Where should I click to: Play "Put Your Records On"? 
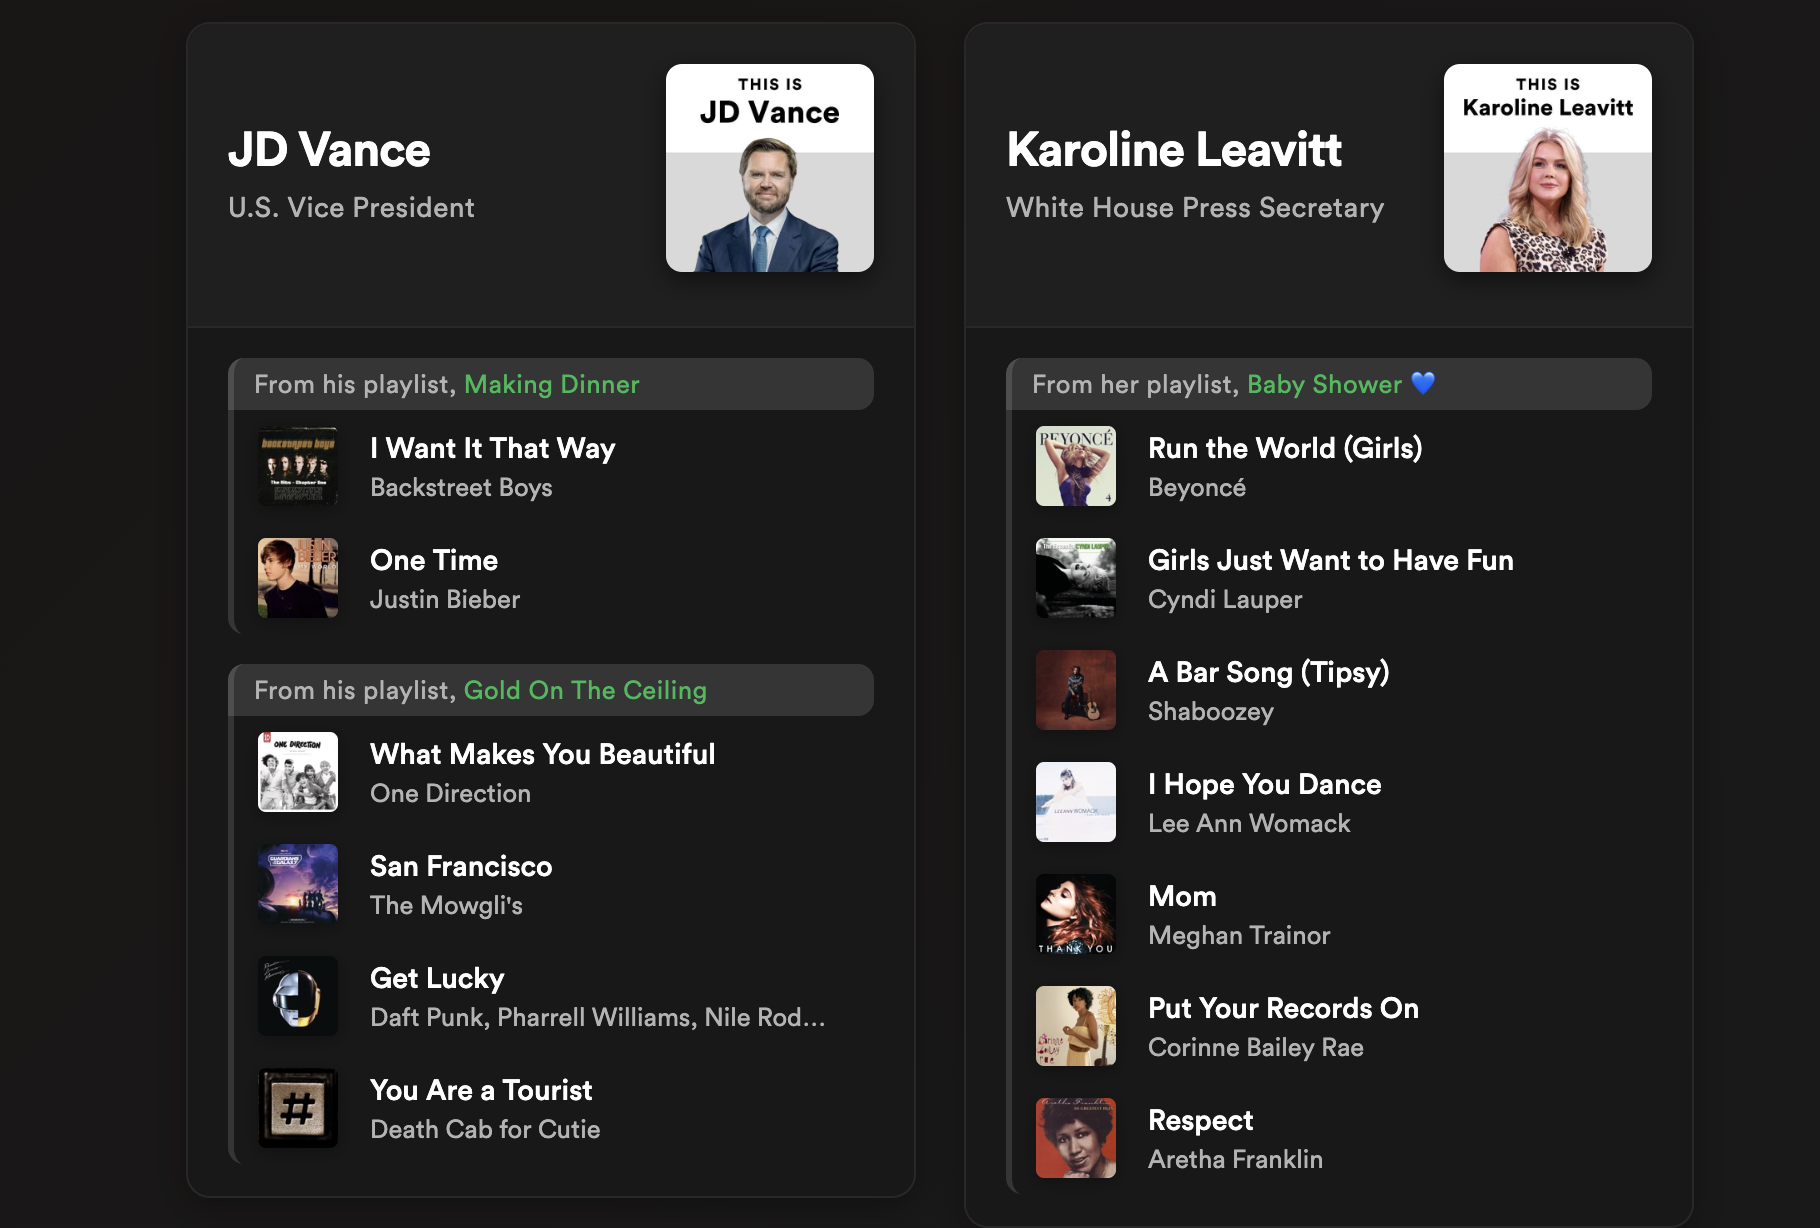(1284, 1009)
